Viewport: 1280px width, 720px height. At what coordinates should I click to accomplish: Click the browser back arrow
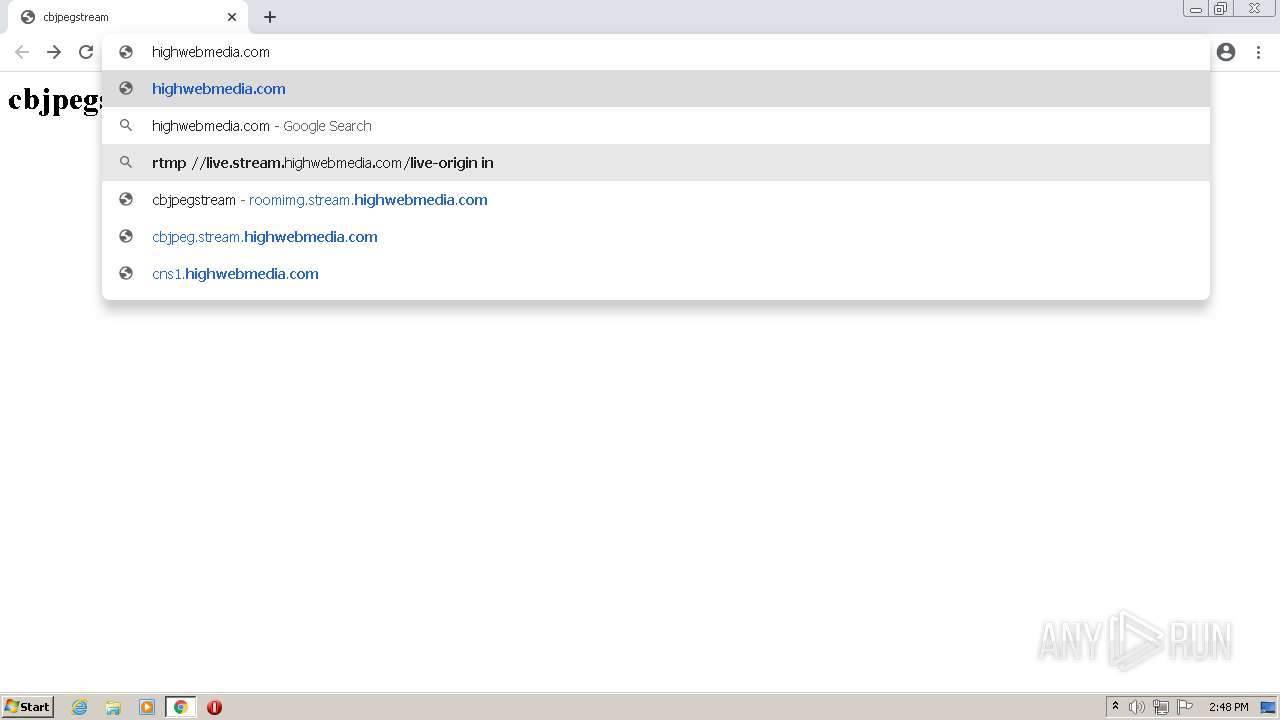[22, 52]
